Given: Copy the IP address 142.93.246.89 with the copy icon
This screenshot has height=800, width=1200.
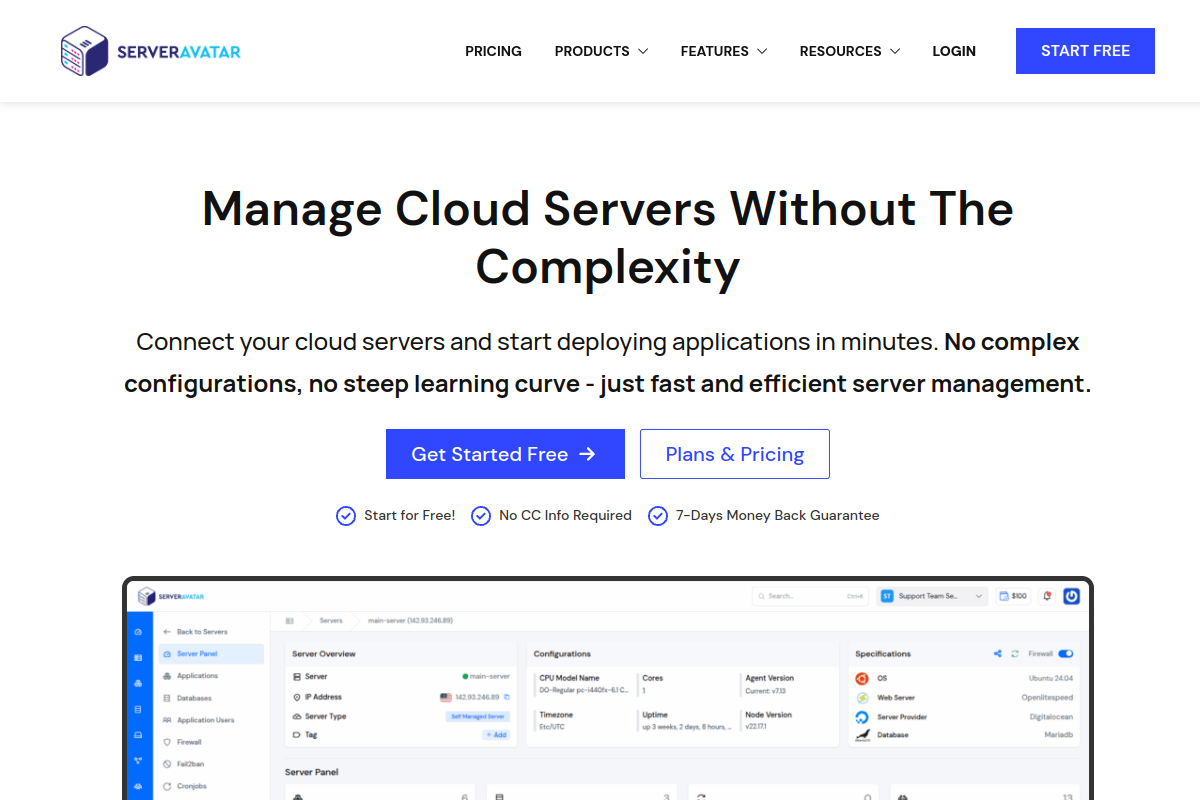Looking at the screenshot, I should 507,697.
